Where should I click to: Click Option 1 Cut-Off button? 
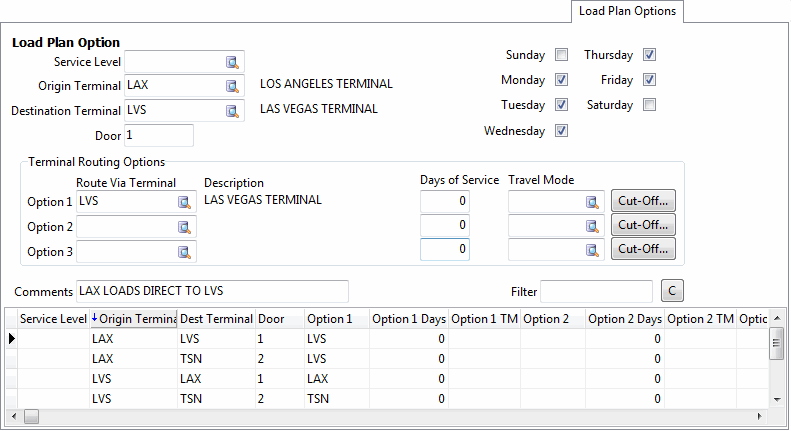click(643, 201)
